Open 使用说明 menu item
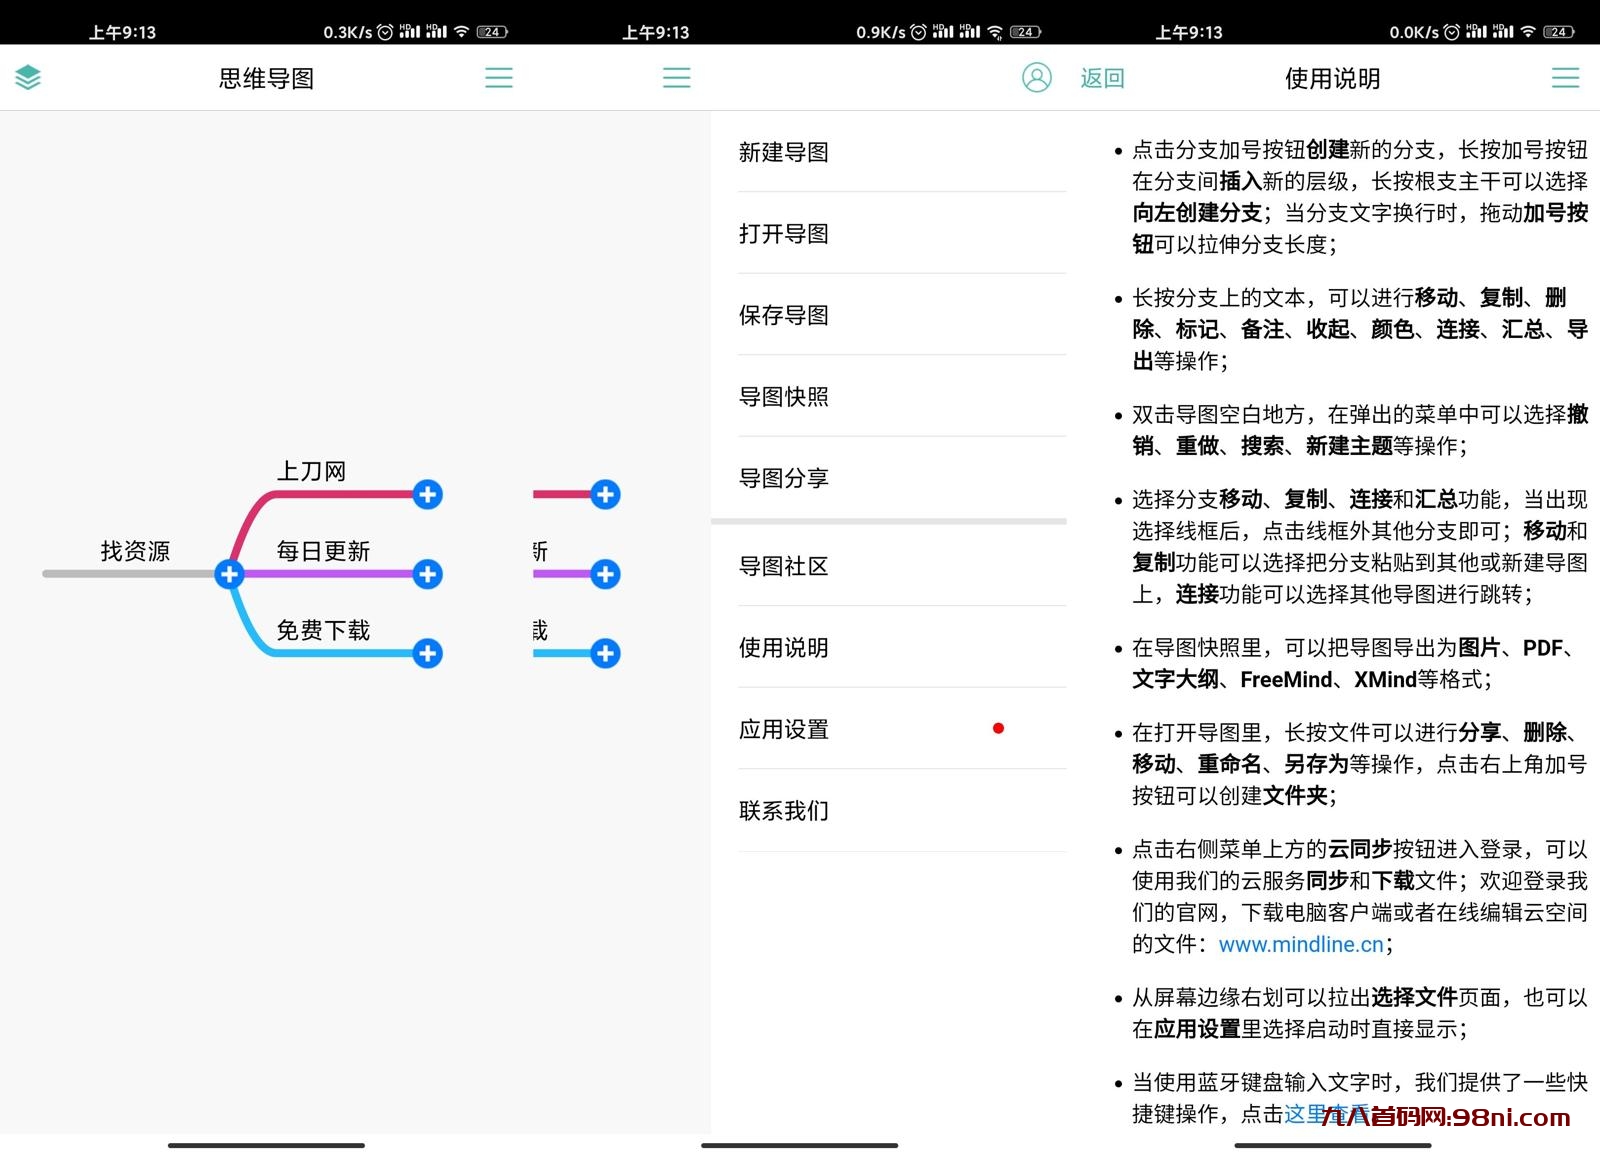 (889, 648)
